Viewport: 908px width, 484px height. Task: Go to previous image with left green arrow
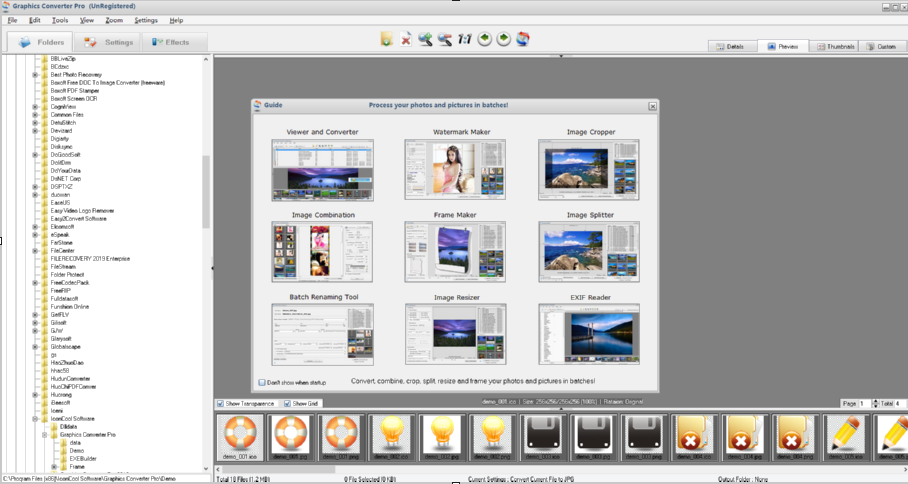(x=485, y=39)
